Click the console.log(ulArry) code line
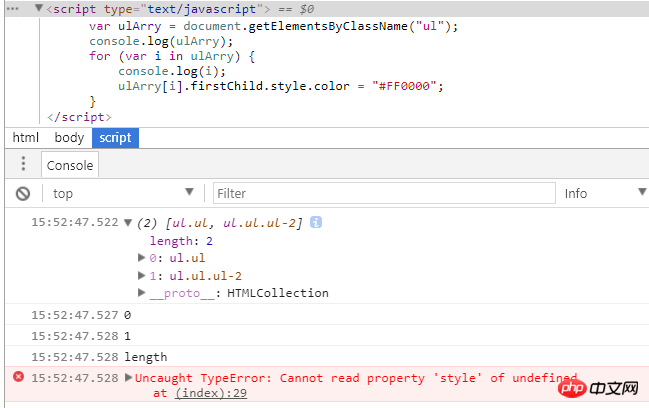 (x=161, y=41)
